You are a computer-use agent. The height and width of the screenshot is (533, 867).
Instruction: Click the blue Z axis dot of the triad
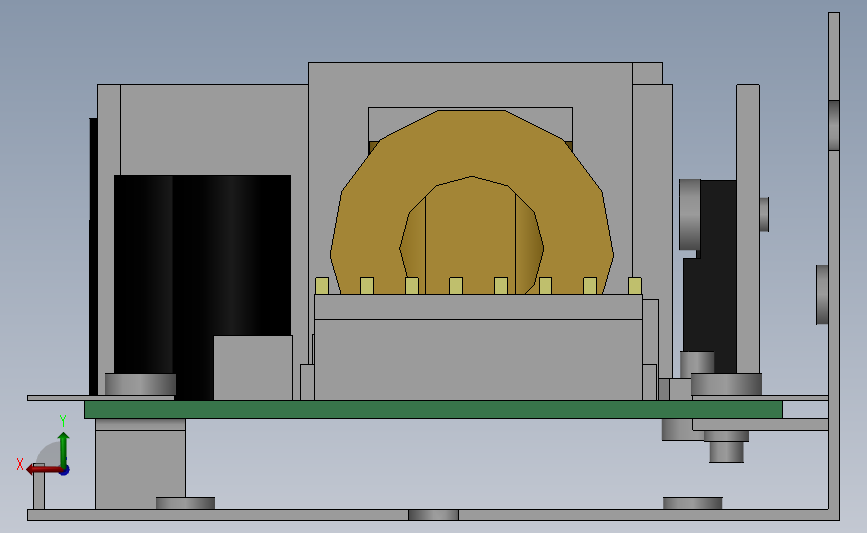click(x=64, y=471)
